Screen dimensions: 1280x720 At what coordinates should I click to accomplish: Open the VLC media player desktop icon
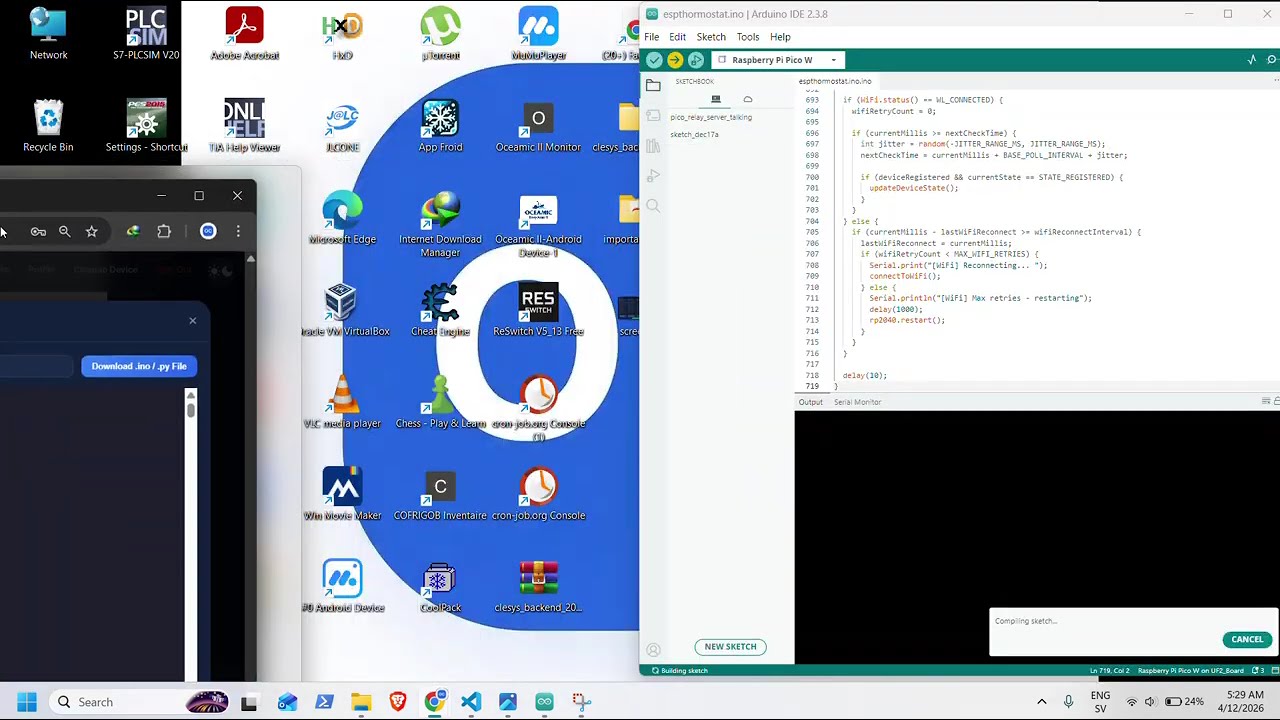tap(342, 402)
